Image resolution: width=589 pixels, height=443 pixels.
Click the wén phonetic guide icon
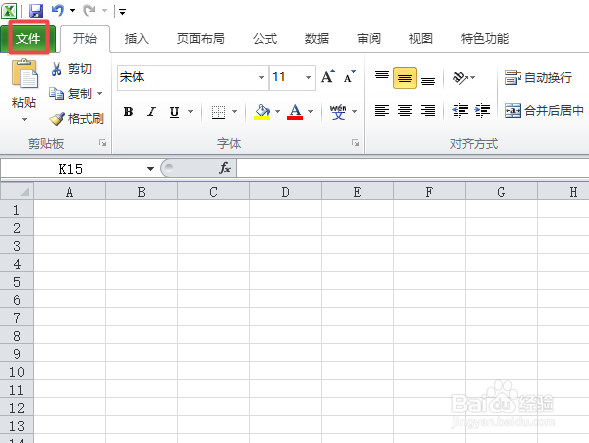338,112
